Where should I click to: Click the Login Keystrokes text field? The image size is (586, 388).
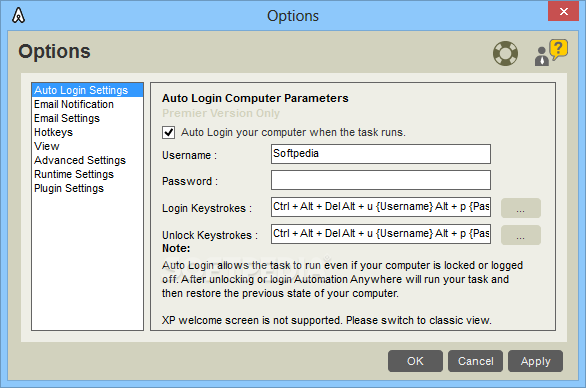[381, 207]
